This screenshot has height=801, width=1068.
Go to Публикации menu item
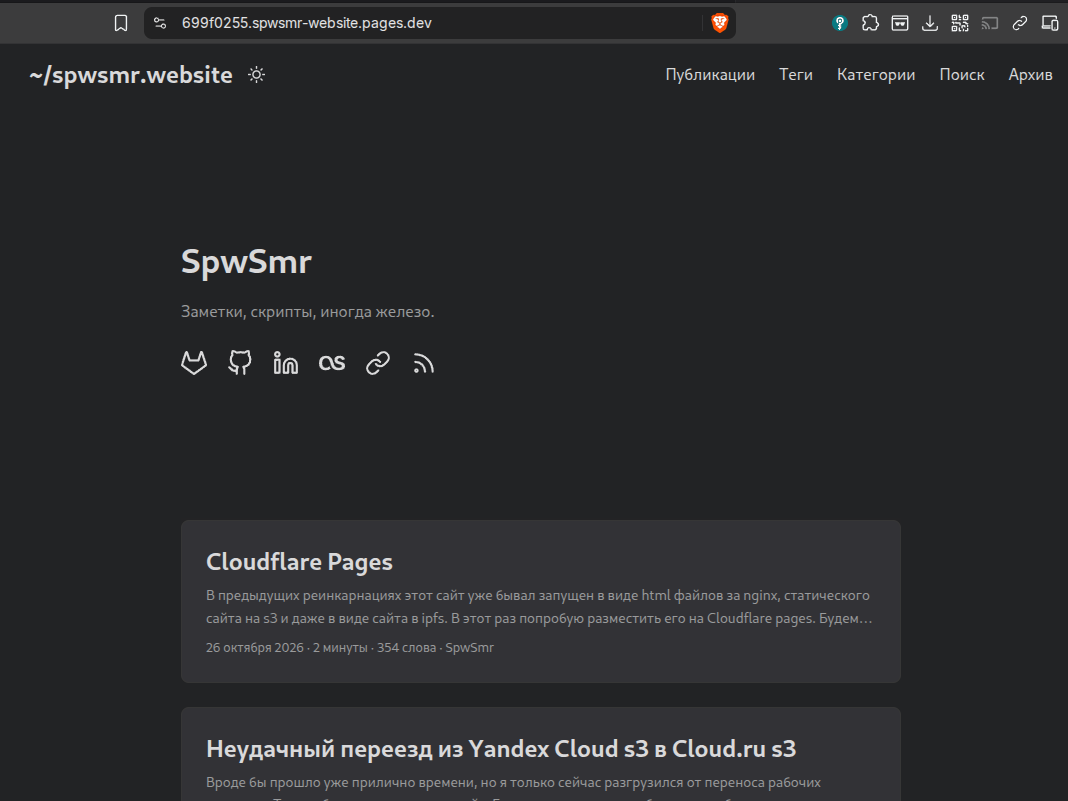pos(710,75)
